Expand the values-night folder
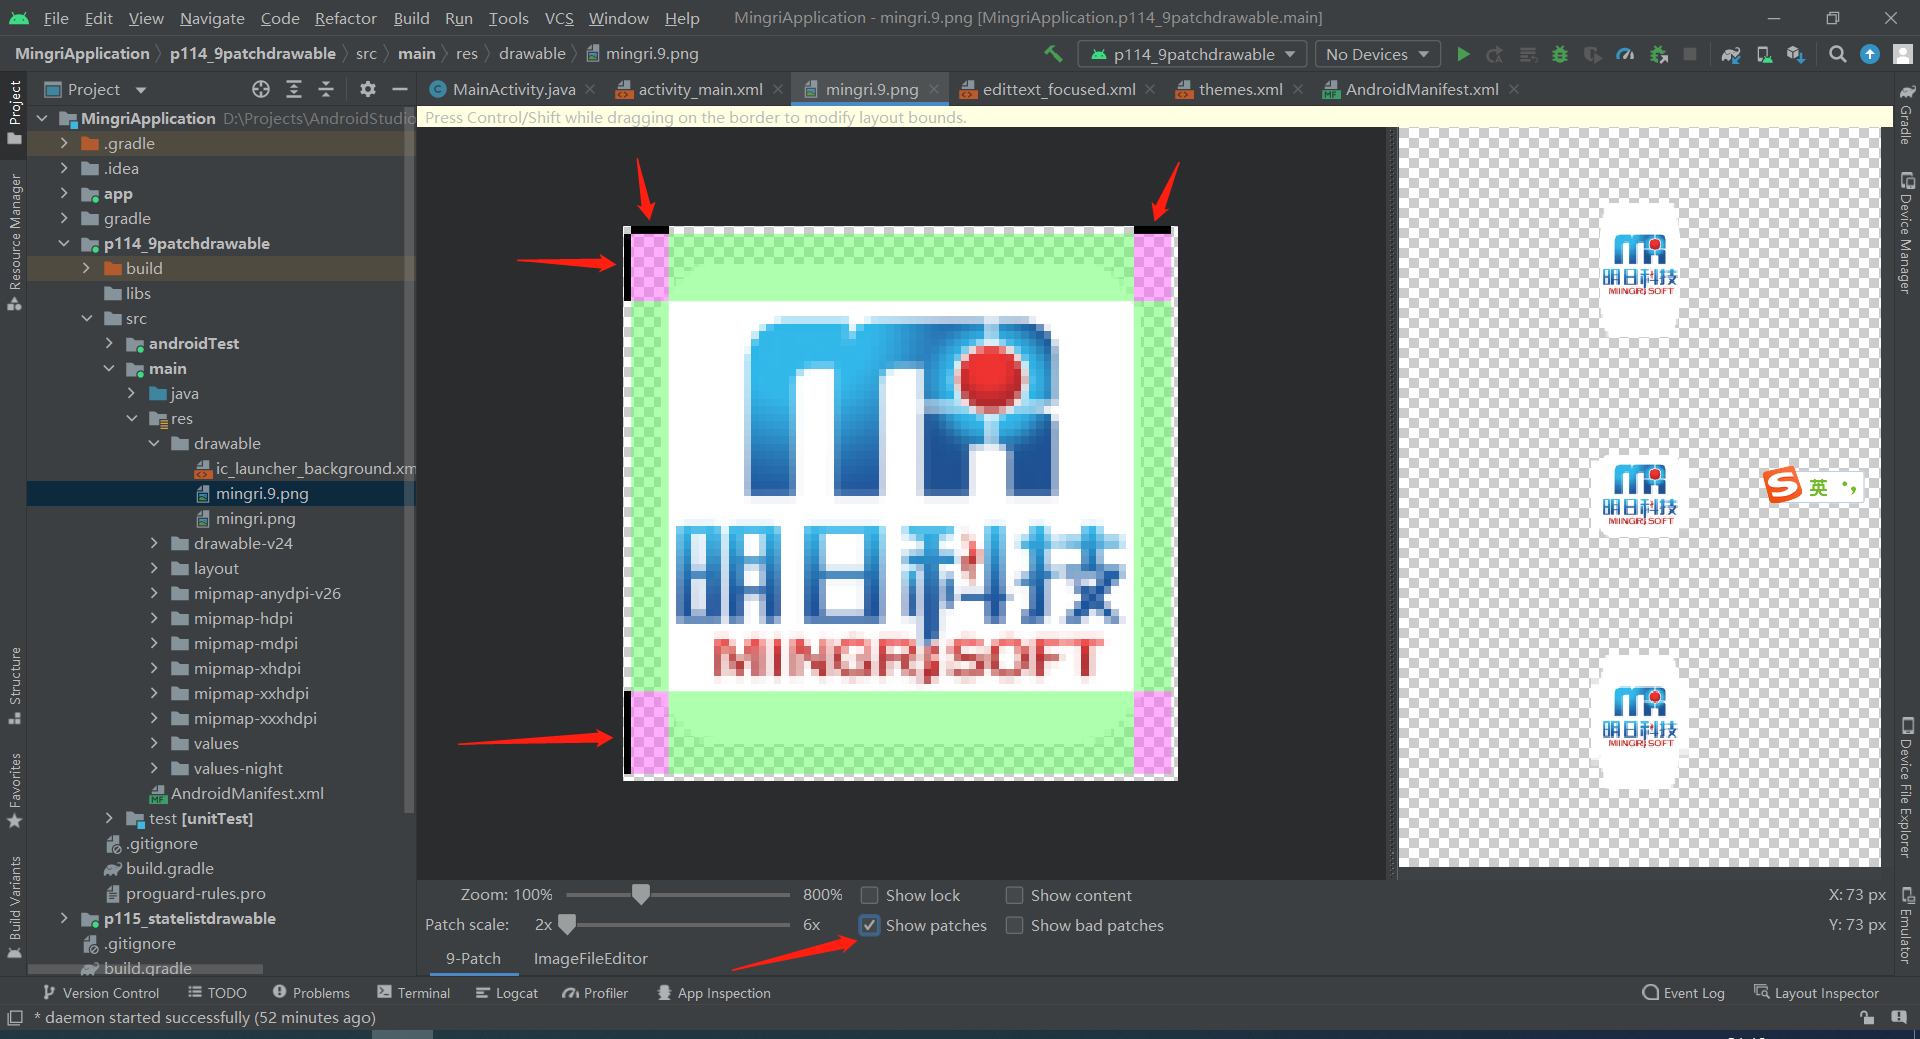Image resolution: width=1920 pixels, height=1039 pixels. 154,768
